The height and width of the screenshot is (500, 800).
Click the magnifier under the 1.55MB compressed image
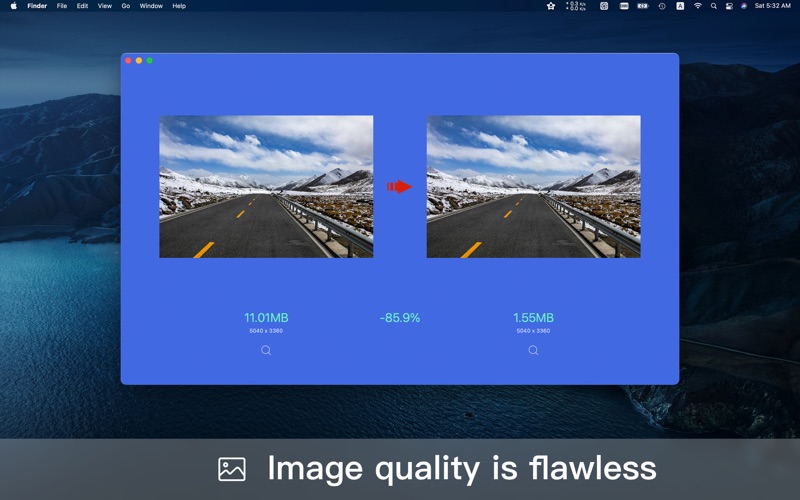pos(533,350)
